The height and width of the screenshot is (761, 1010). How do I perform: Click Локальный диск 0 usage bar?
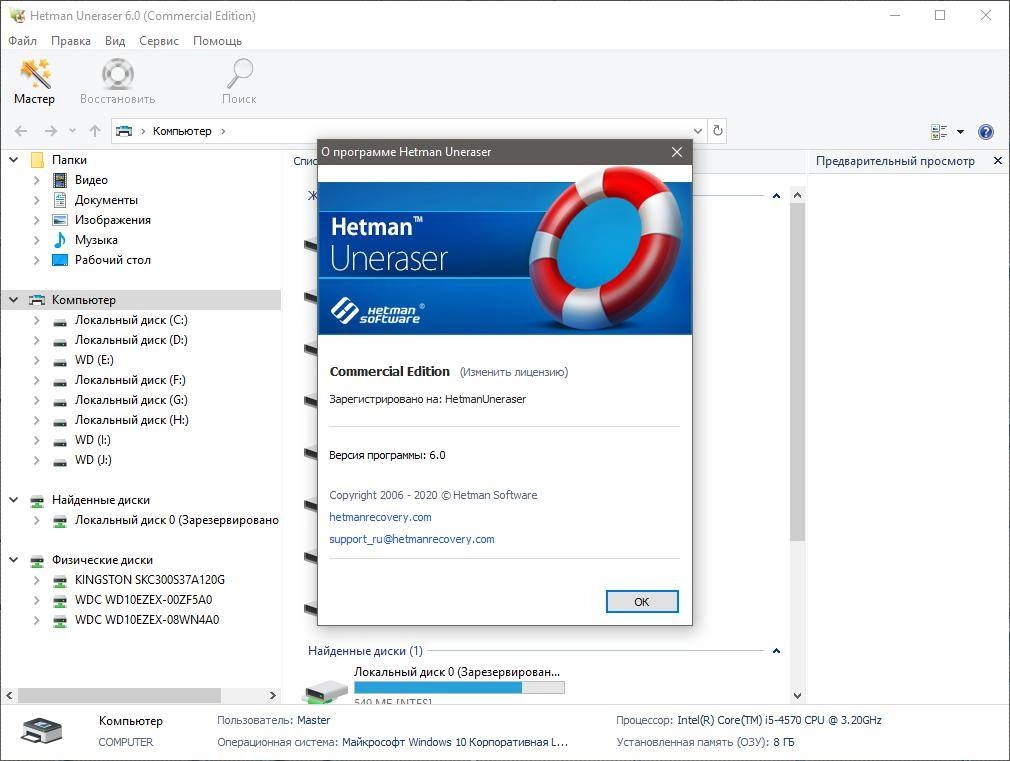point(459,688)
